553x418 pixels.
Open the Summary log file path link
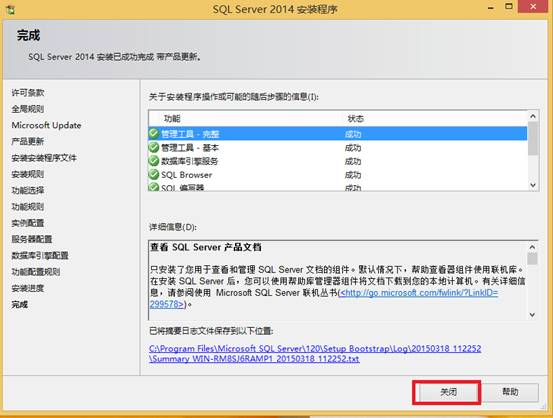(x=315, y=354)
